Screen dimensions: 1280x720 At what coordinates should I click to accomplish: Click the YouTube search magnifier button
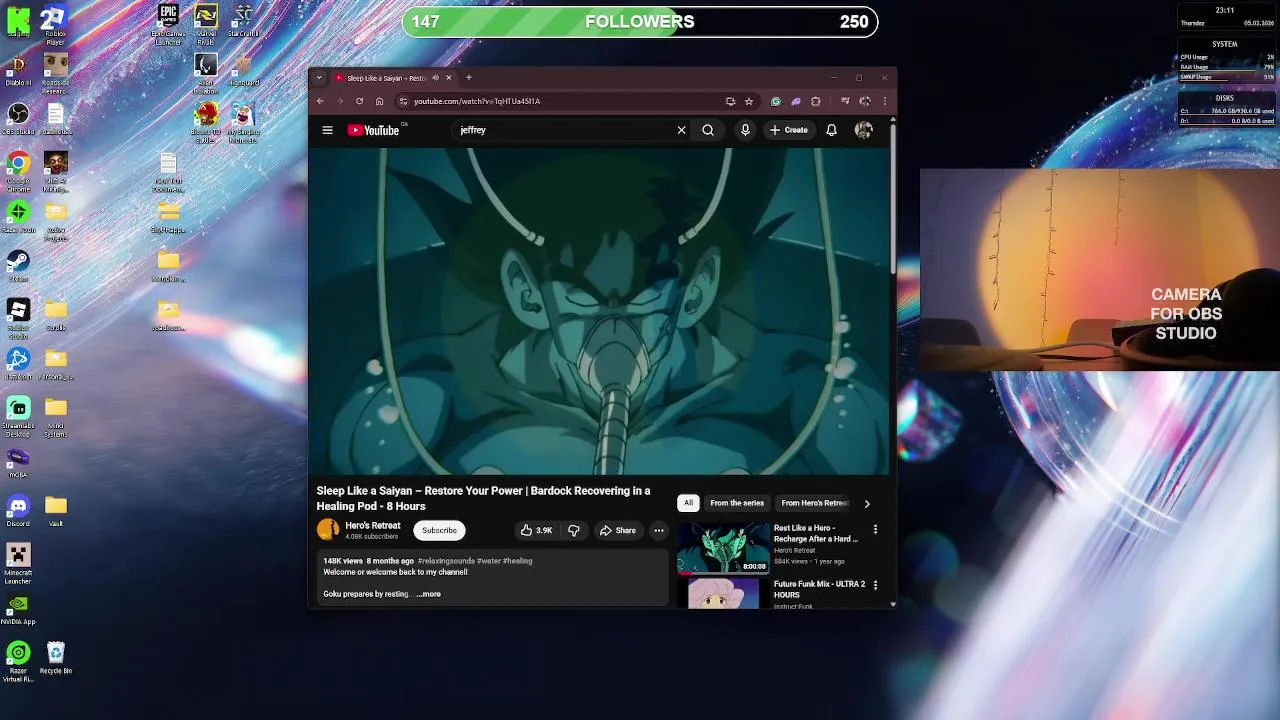pyautogui.click(x=708, y=130)
